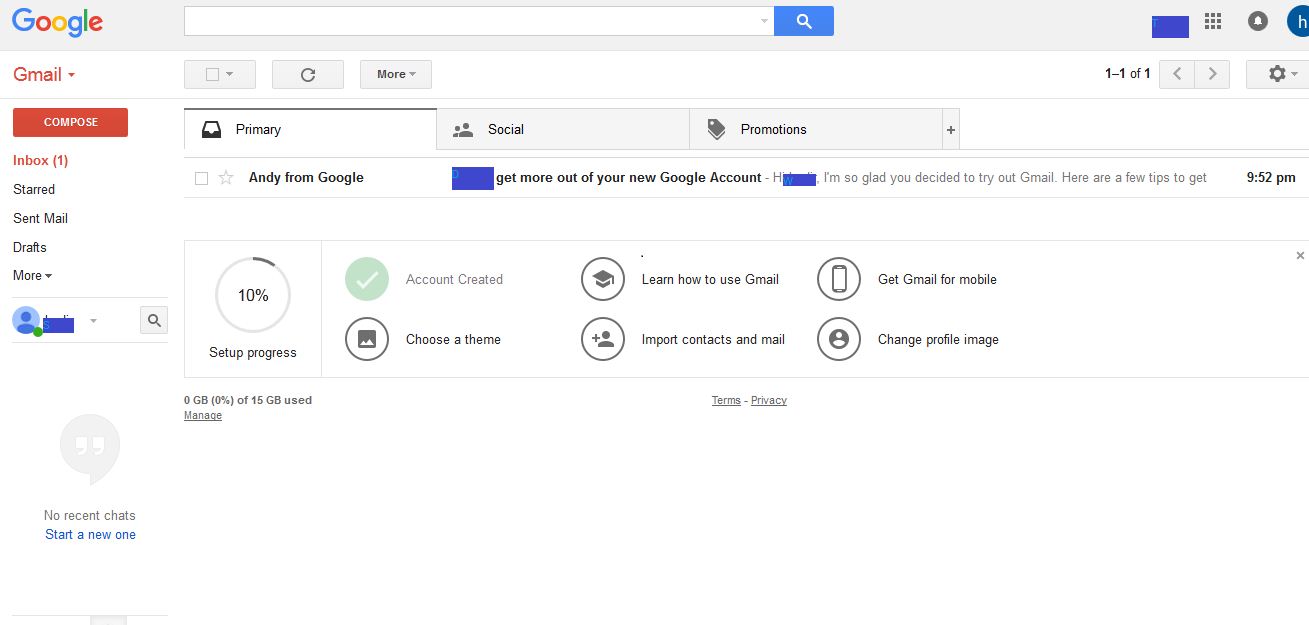
Task: Click the COMPOSE button
Action: 70,122
